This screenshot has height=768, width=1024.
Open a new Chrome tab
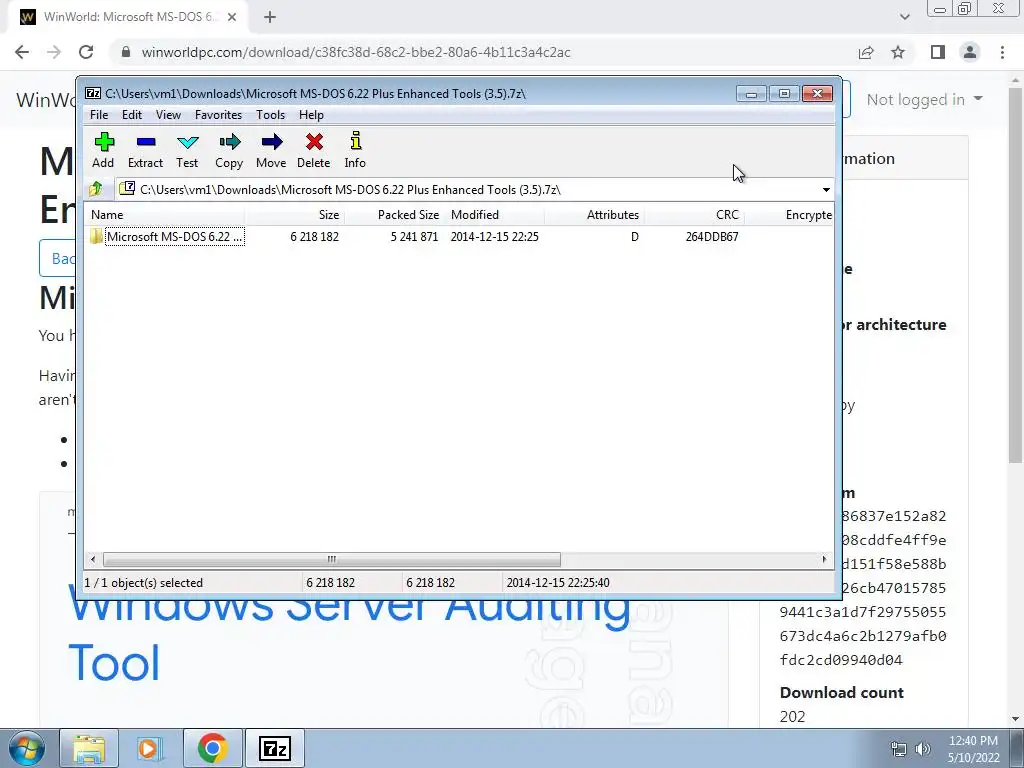270,18
